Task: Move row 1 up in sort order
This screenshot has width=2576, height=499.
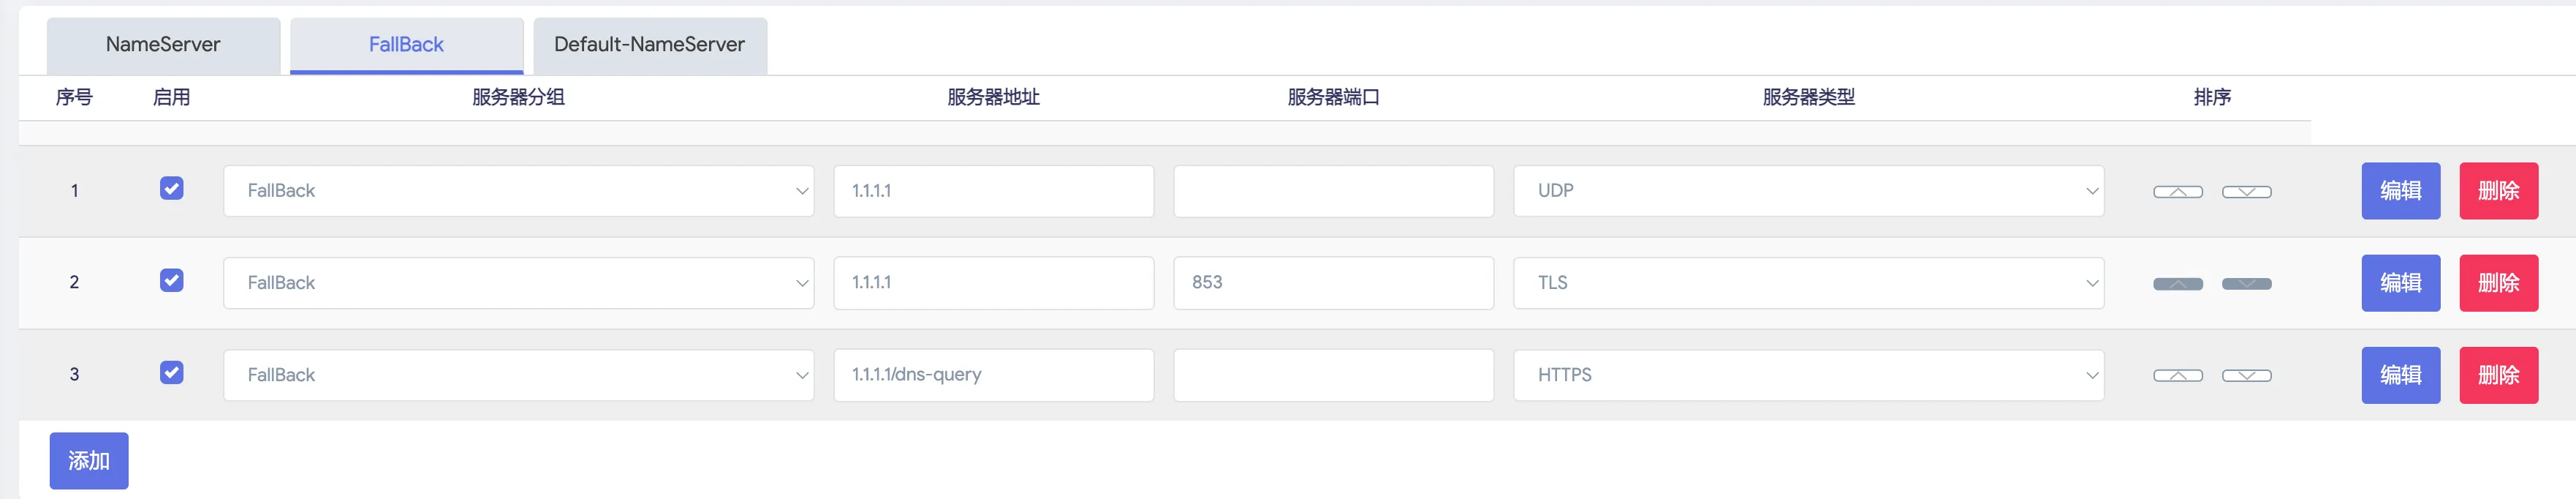Action: pos(2177,191)
